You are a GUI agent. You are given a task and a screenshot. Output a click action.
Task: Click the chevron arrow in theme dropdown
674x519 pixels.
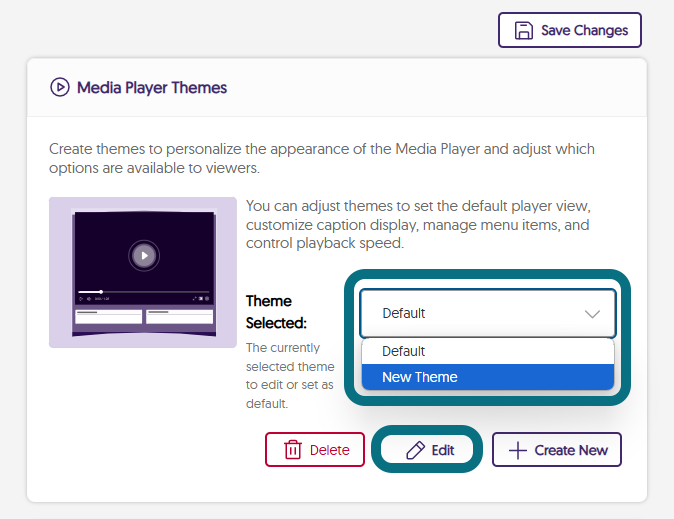pyautogui.click(x=592, y=314)
